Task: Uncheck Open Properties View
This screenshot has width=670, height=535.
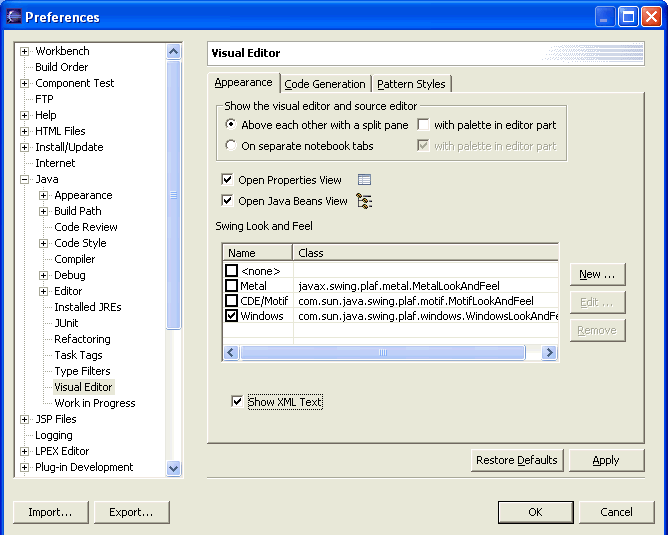Action: pos(228,181)
